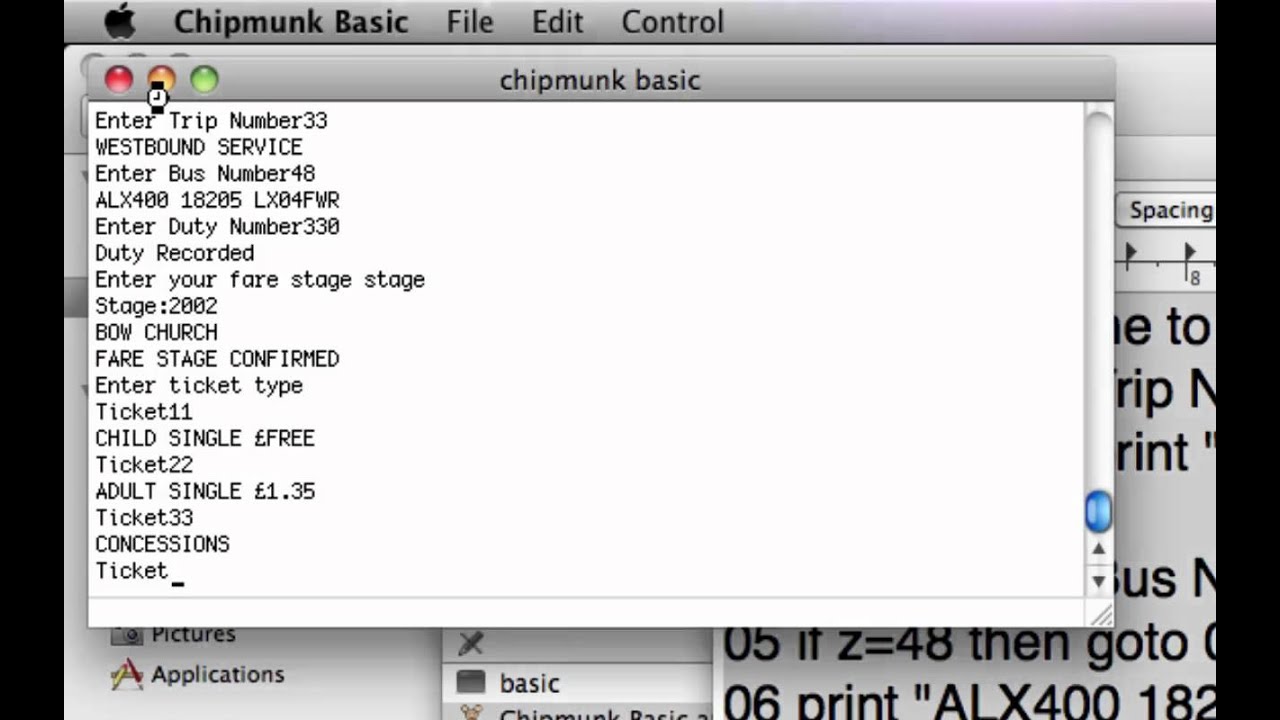Click the 'Stage:2002' line
The image size is (1280, 720).
(156, 306)
